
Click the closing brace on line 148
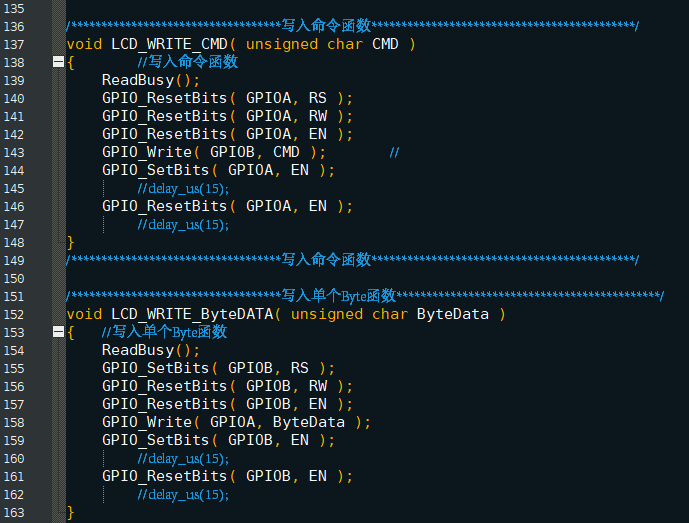tap(70, 242)
